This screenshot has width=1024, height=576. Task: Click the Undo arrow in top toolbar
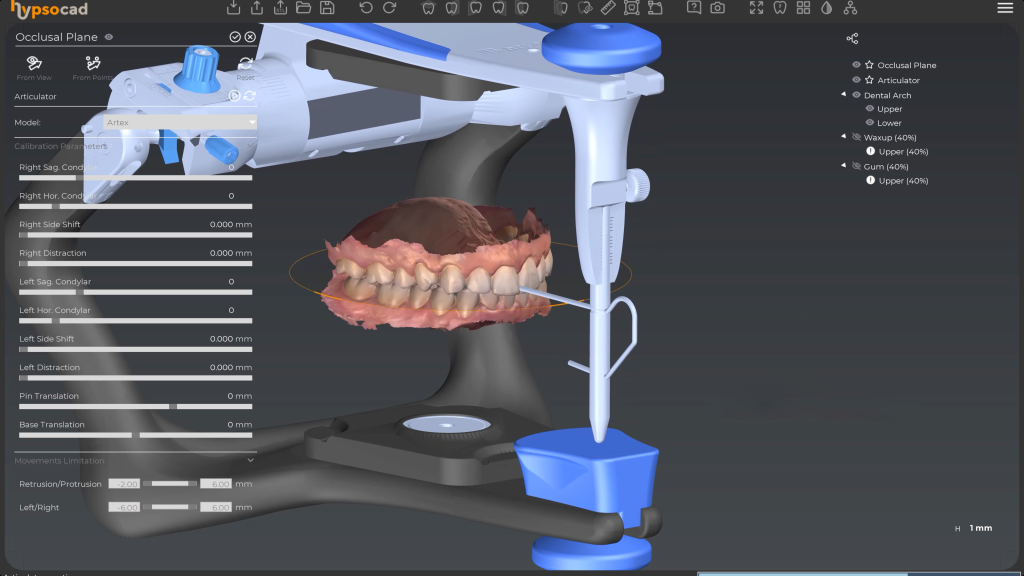pyautogui.click(x=366, y=8)
